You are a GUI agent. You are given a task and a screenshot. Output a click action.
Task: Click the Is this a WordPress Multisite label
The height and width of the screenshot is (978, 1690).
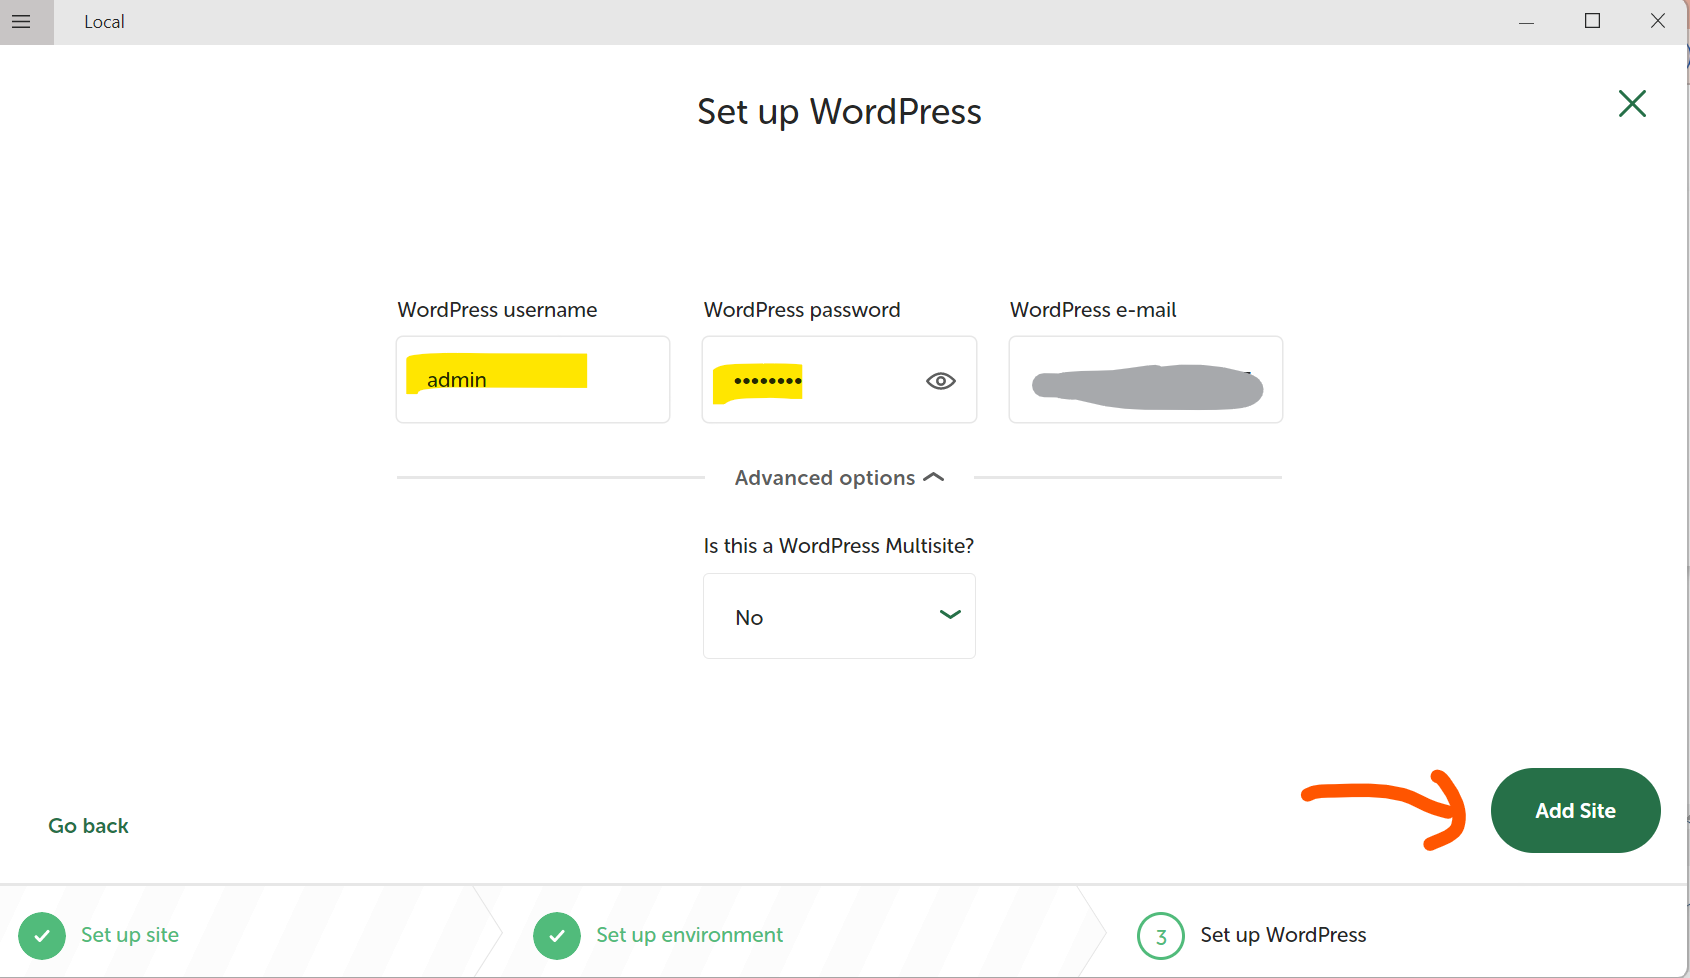pos(838,546)
